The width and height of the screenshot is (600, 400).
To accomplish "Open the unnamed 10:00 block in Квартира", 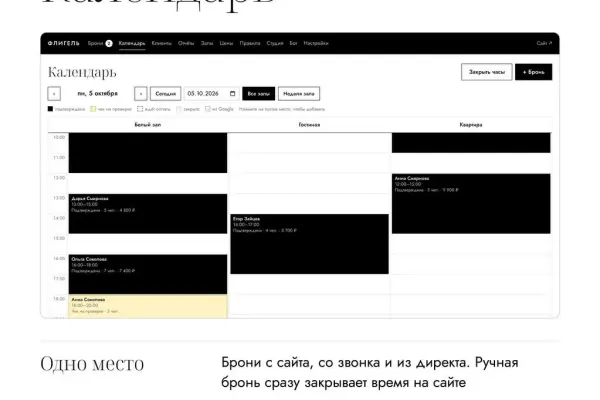I will click(x=471, y=143).
